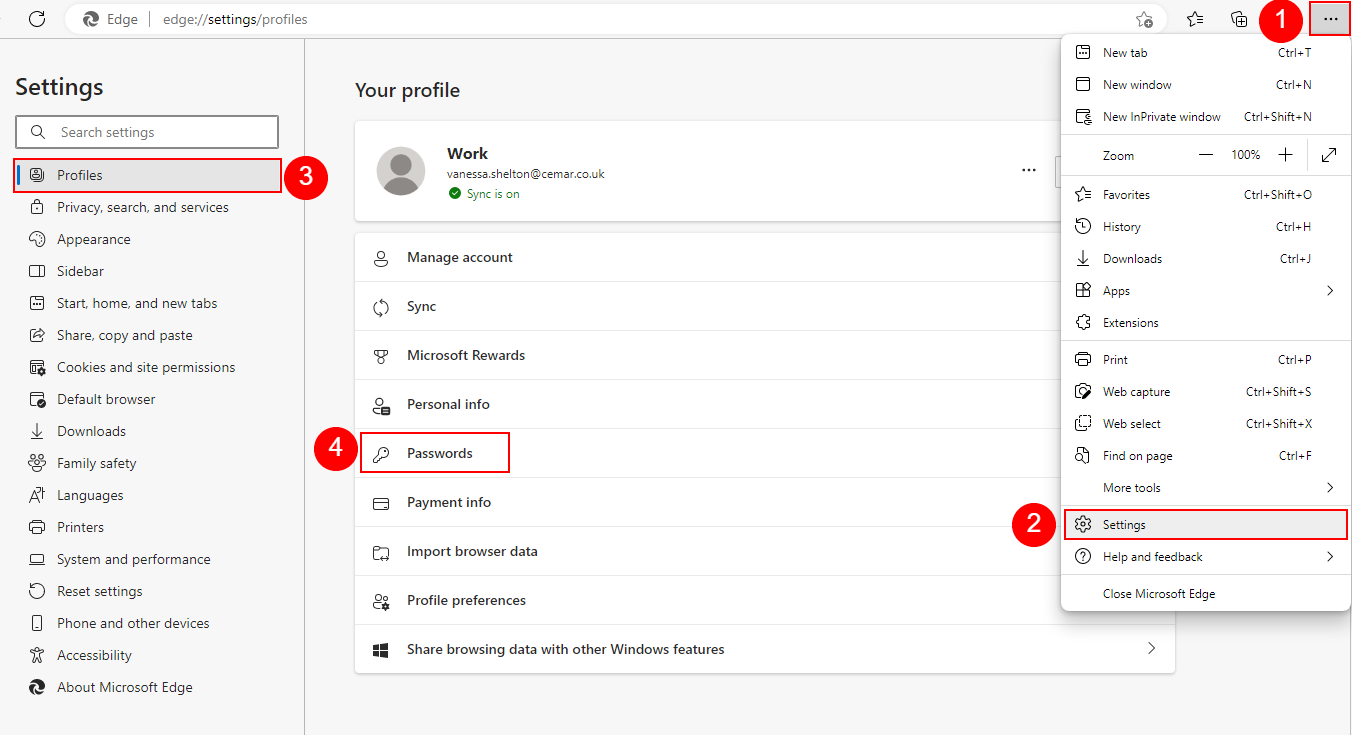Image resolution: width=1352 pixels, height=735 pixels.
Task: Click the profile avatar picture
Action: coord(401,171)
